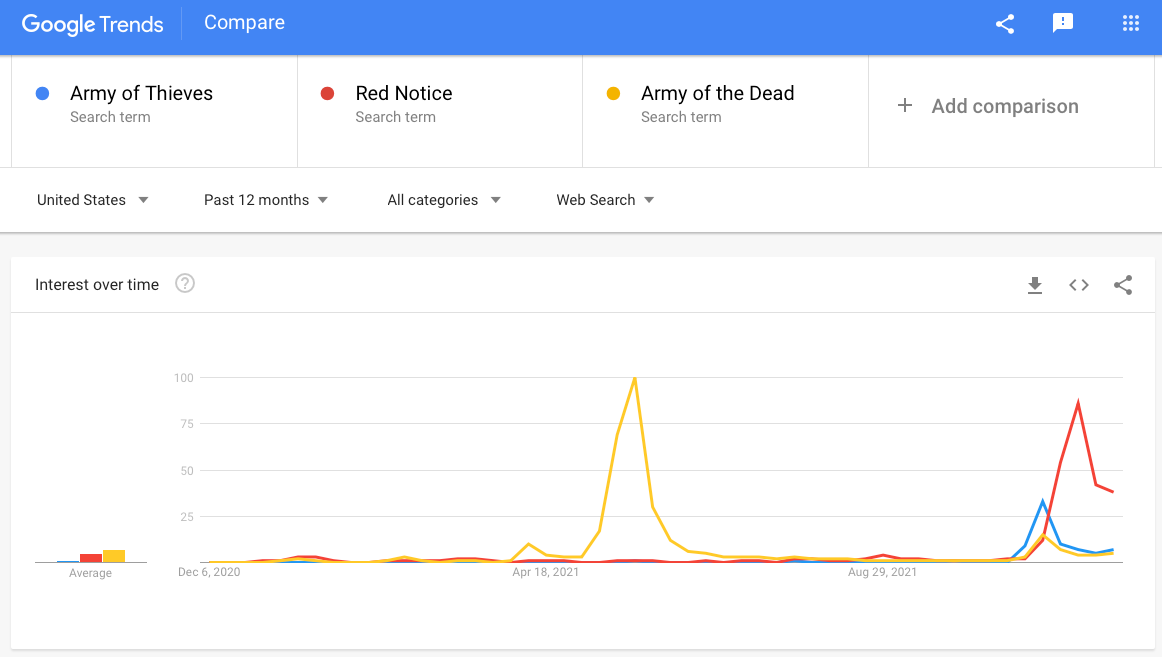Screen dimensions: 1162x657
Task: Open the Web Search type dropdown
Action: pyautogui.click(x=605, y=200)
